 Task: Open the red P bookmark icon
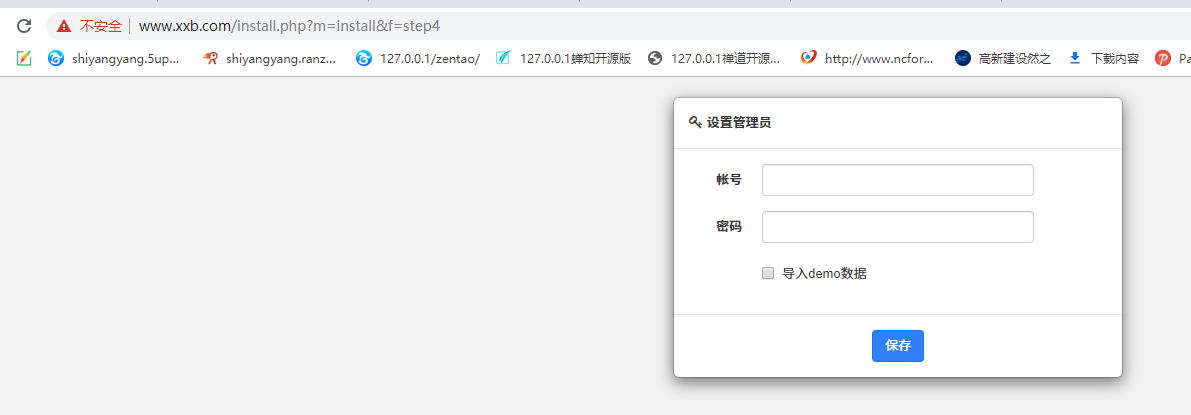click(x=1163, y=58)
